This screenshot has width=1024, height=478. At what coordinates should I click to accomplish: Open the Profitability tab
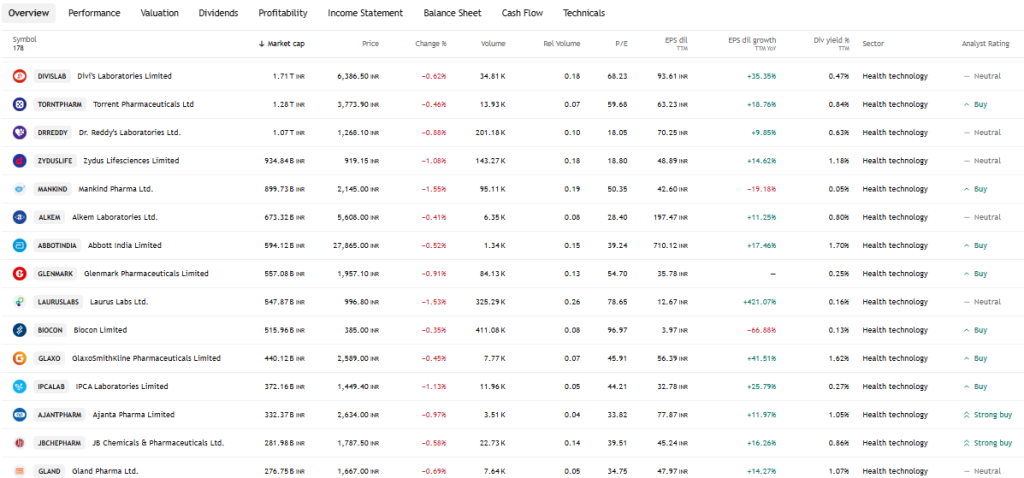(283, 13)
